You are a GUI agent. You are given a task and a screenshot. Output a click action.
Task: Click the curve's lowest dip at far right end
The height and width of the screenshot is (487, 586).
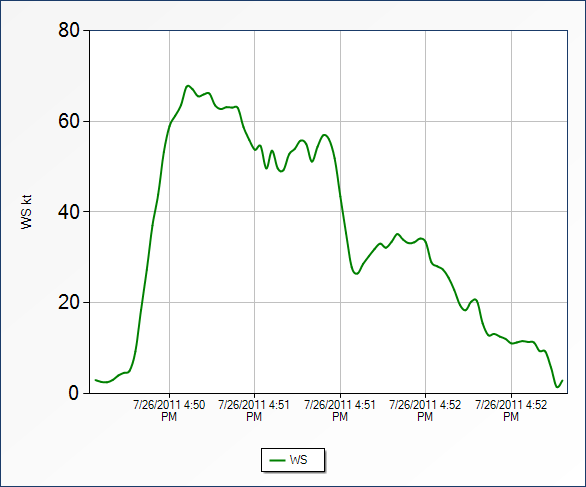(557, 387)
